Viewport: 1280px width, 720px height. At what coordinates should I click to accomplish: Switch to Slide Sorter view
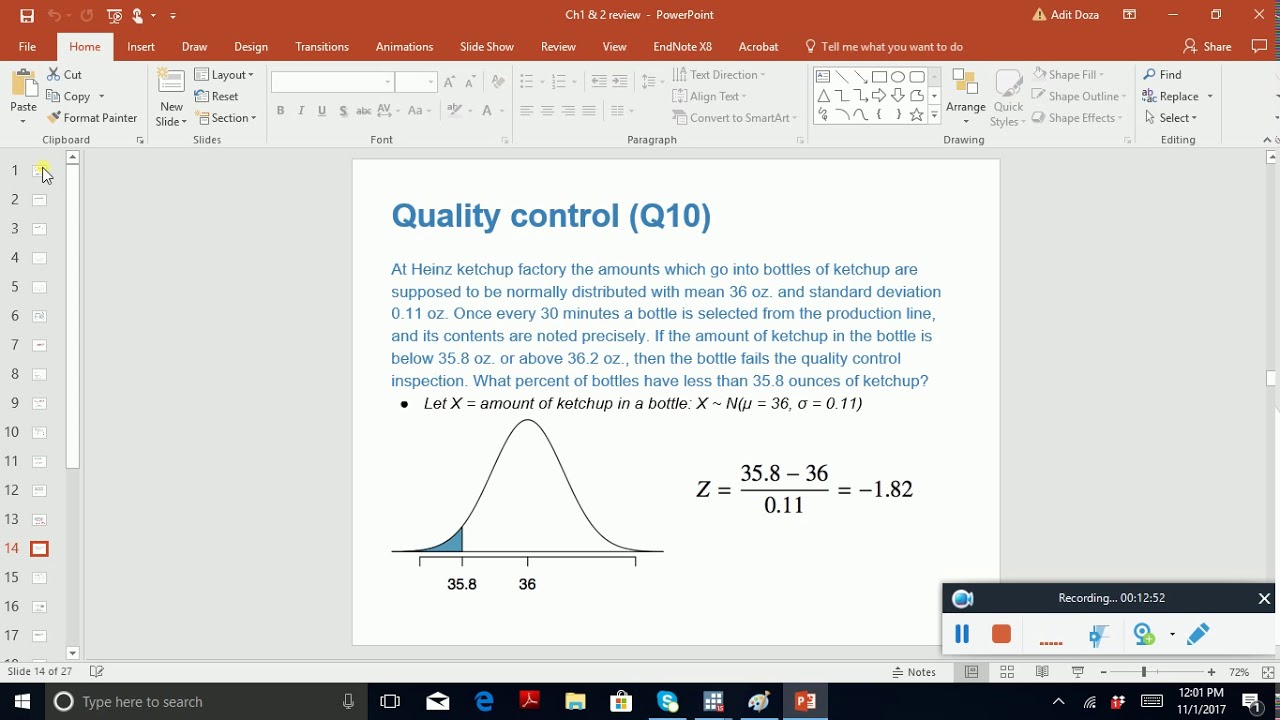pos(1007,672)
